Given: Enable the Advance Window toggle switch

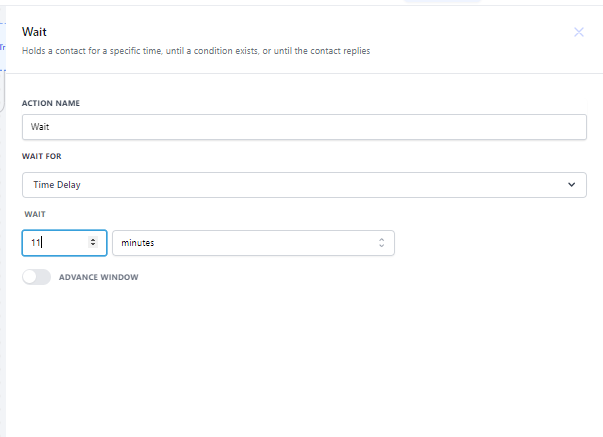Looking at the screenshot, I should (36, 277).
